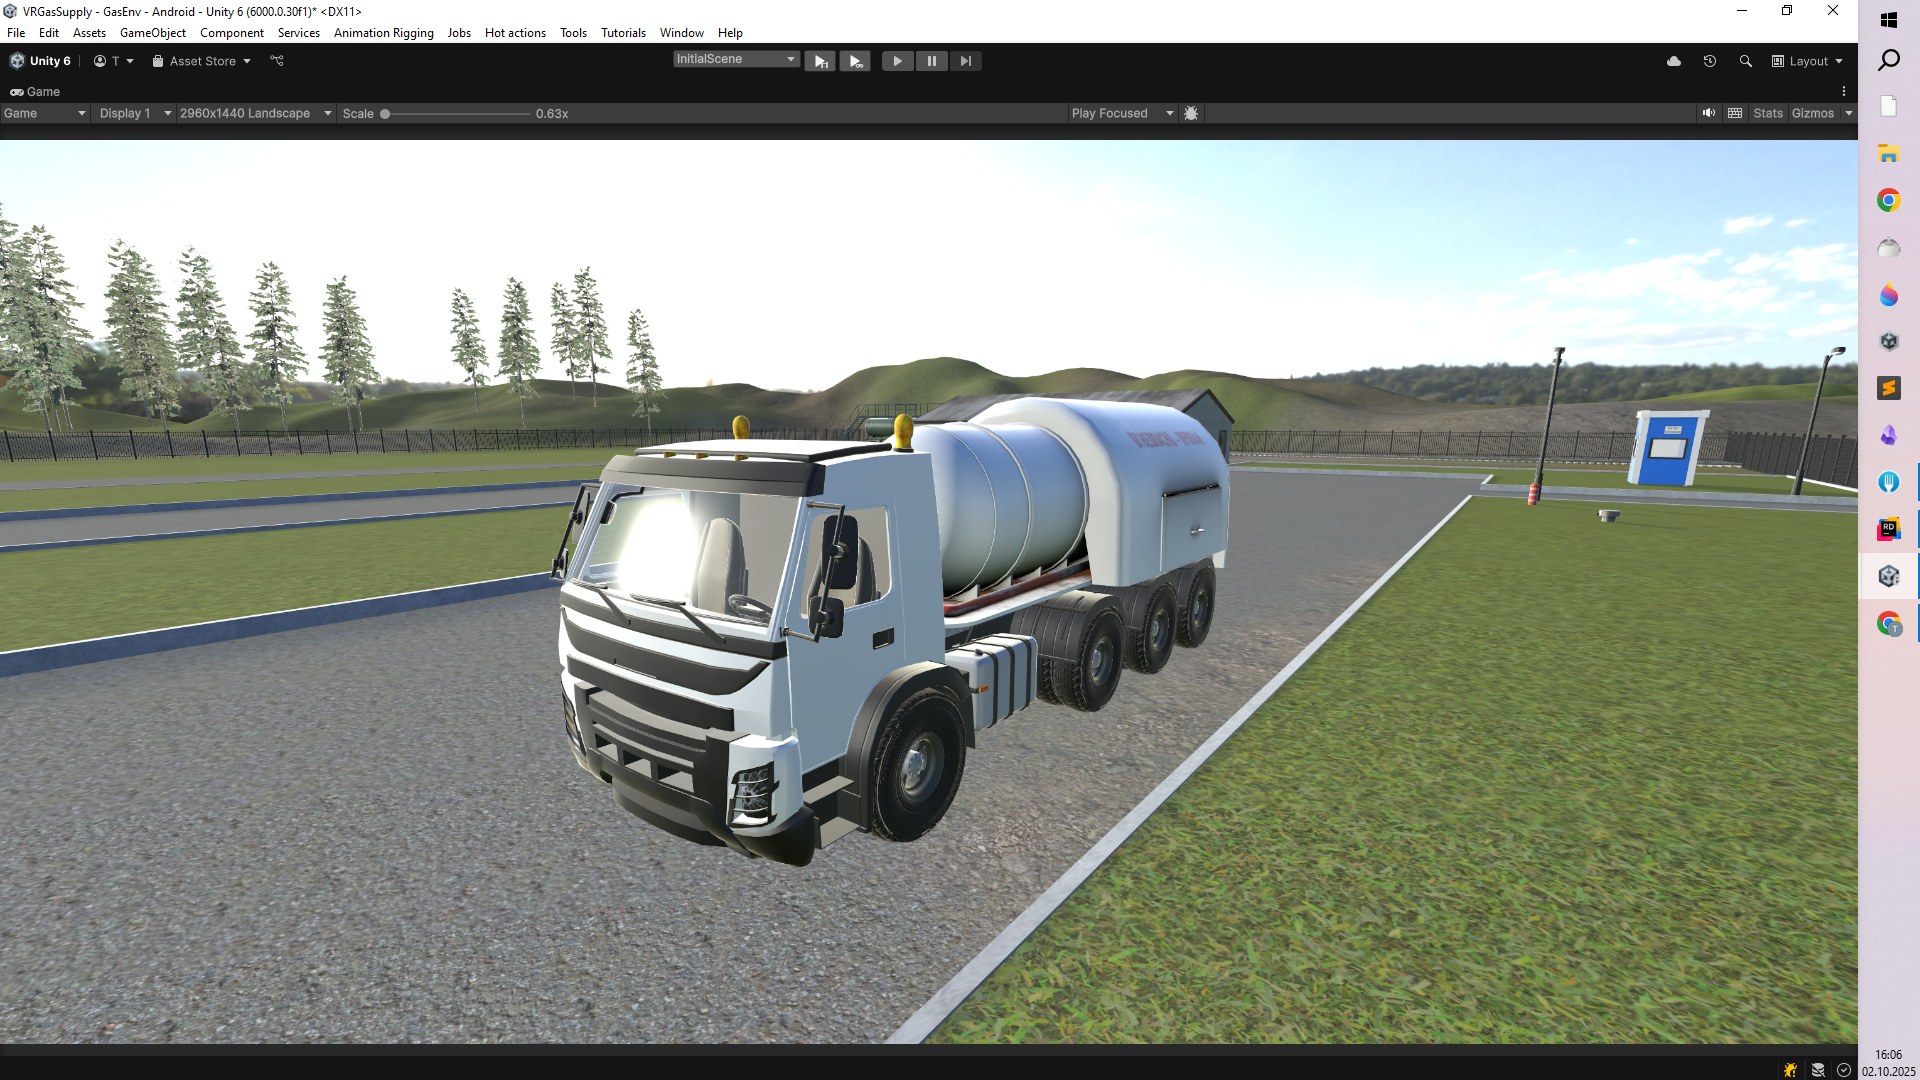The image size is (1920, 1080).
Task: Click the Scale slider handle
Action: coord(385,113)
